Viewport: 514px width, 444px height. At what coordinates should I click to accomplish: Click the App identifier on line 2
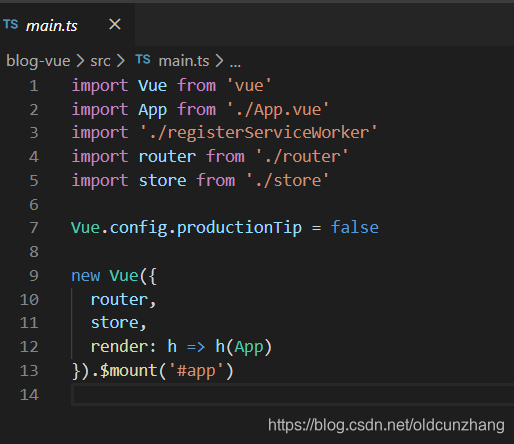coord(153,111)
